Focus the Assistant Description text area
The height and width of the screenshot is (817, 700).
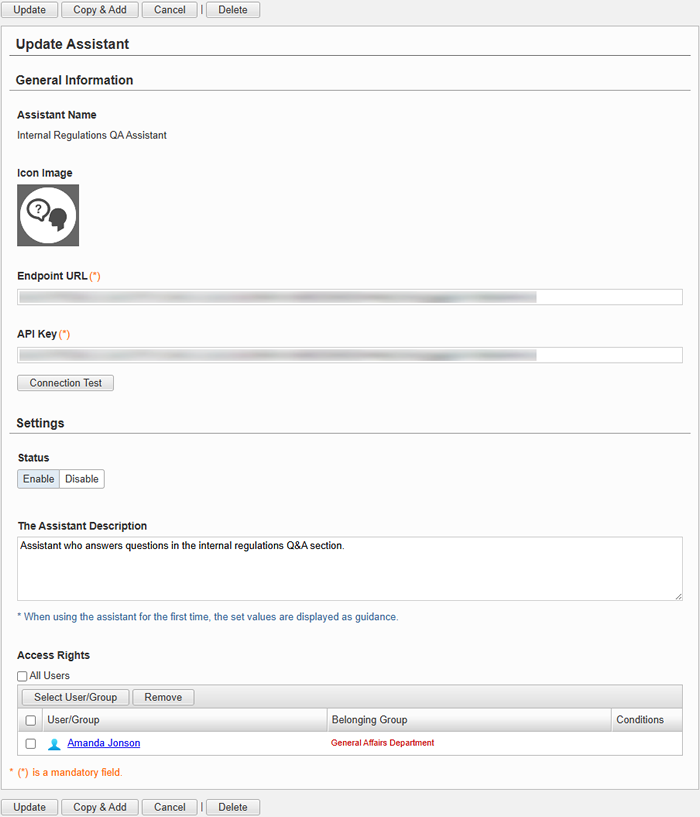[350, 568]
